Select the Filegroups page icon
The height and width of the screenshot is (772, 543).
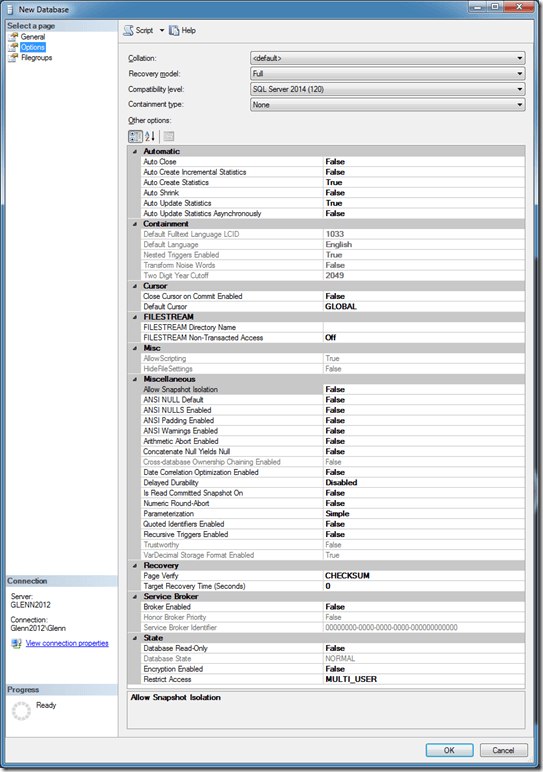[x=13, y=58]
